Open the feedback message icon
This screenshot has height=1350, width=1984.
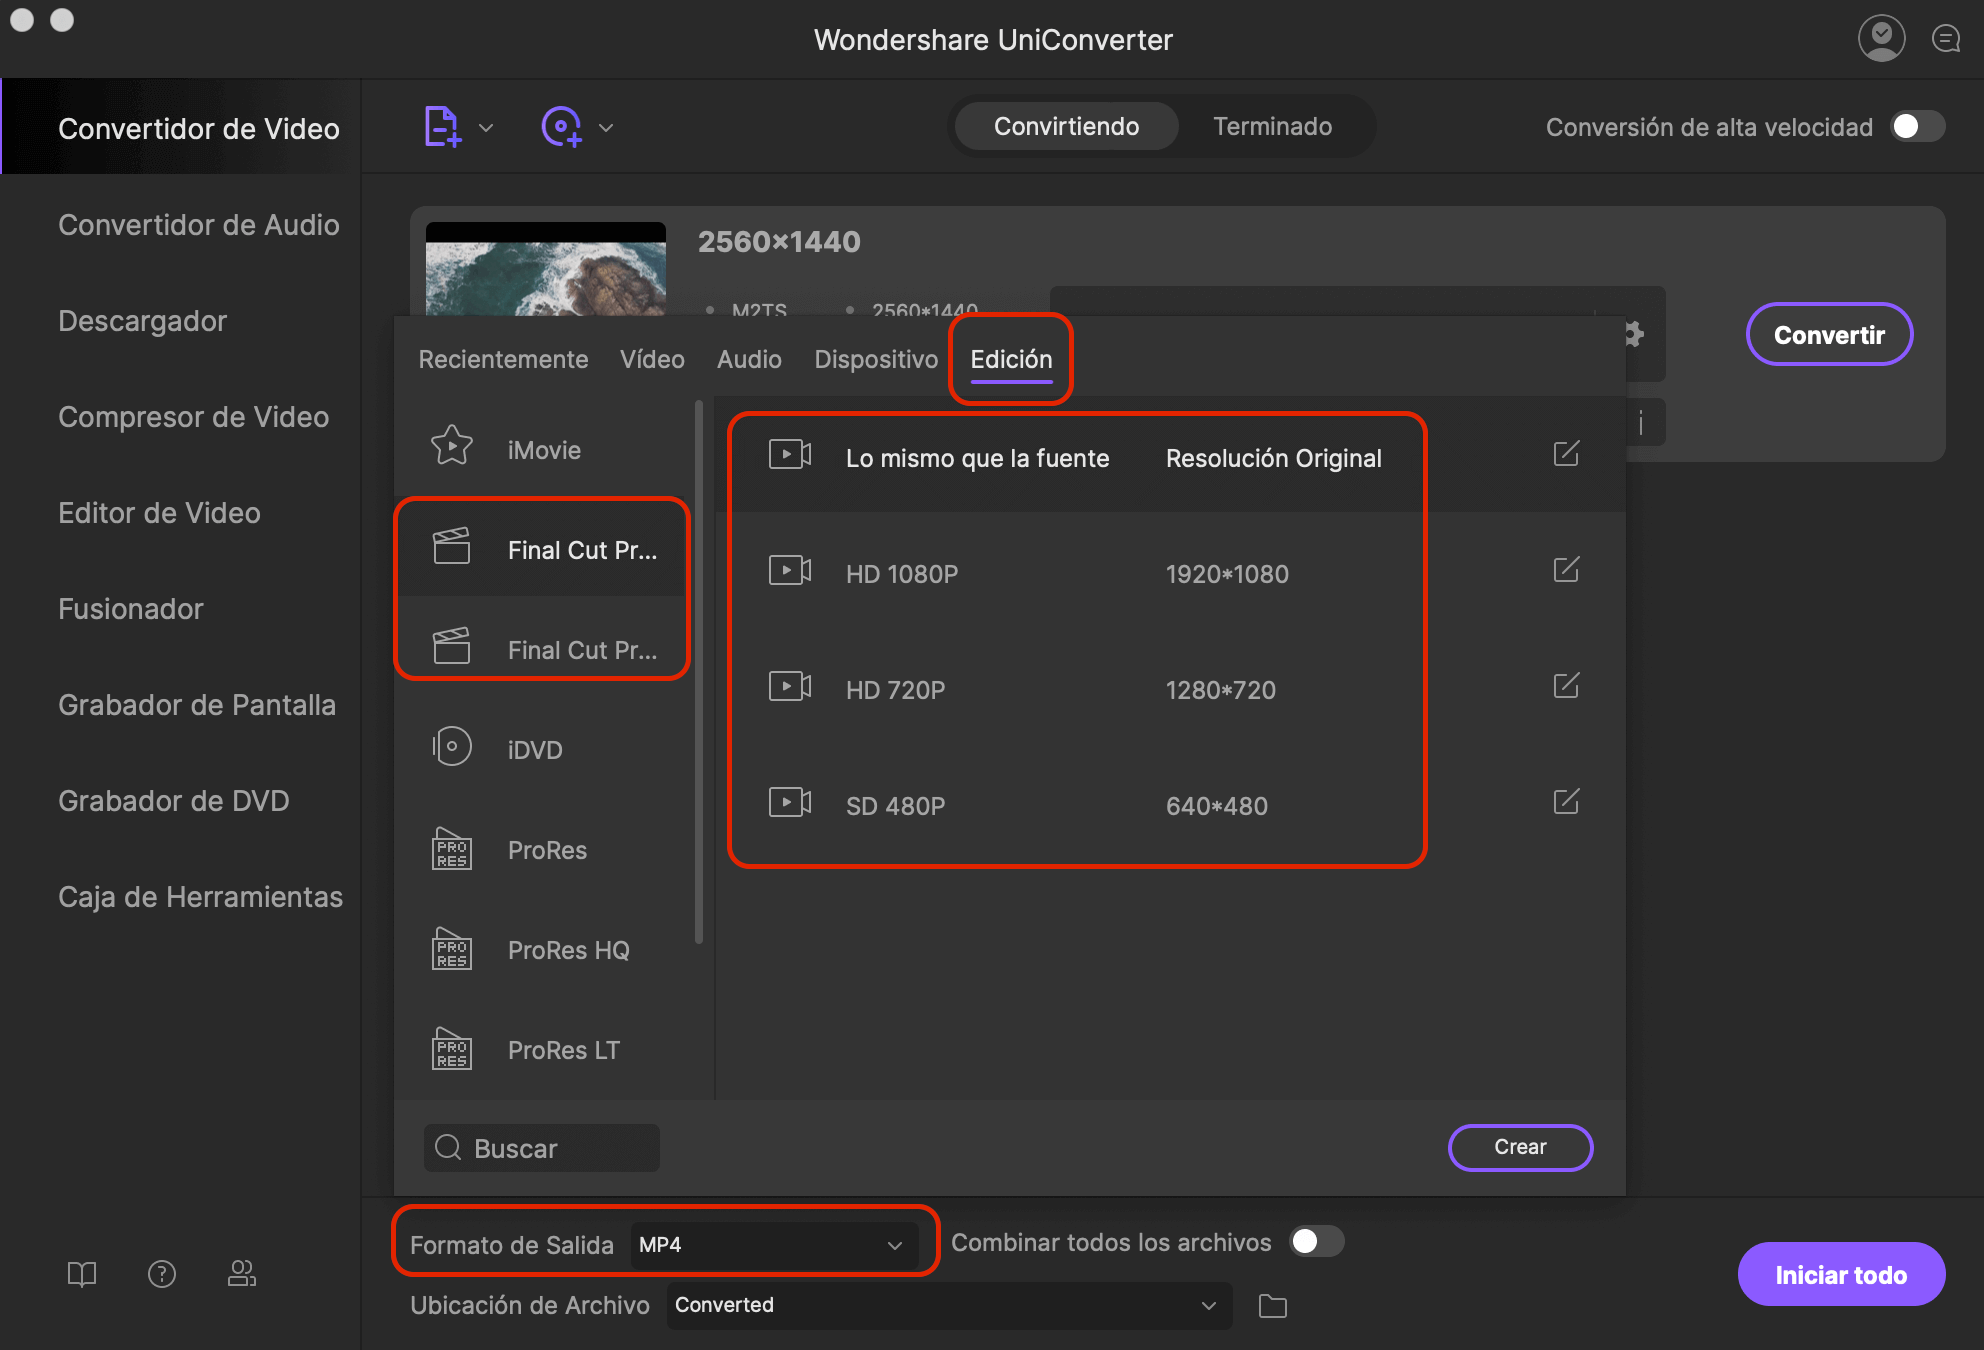[1945, 39]
